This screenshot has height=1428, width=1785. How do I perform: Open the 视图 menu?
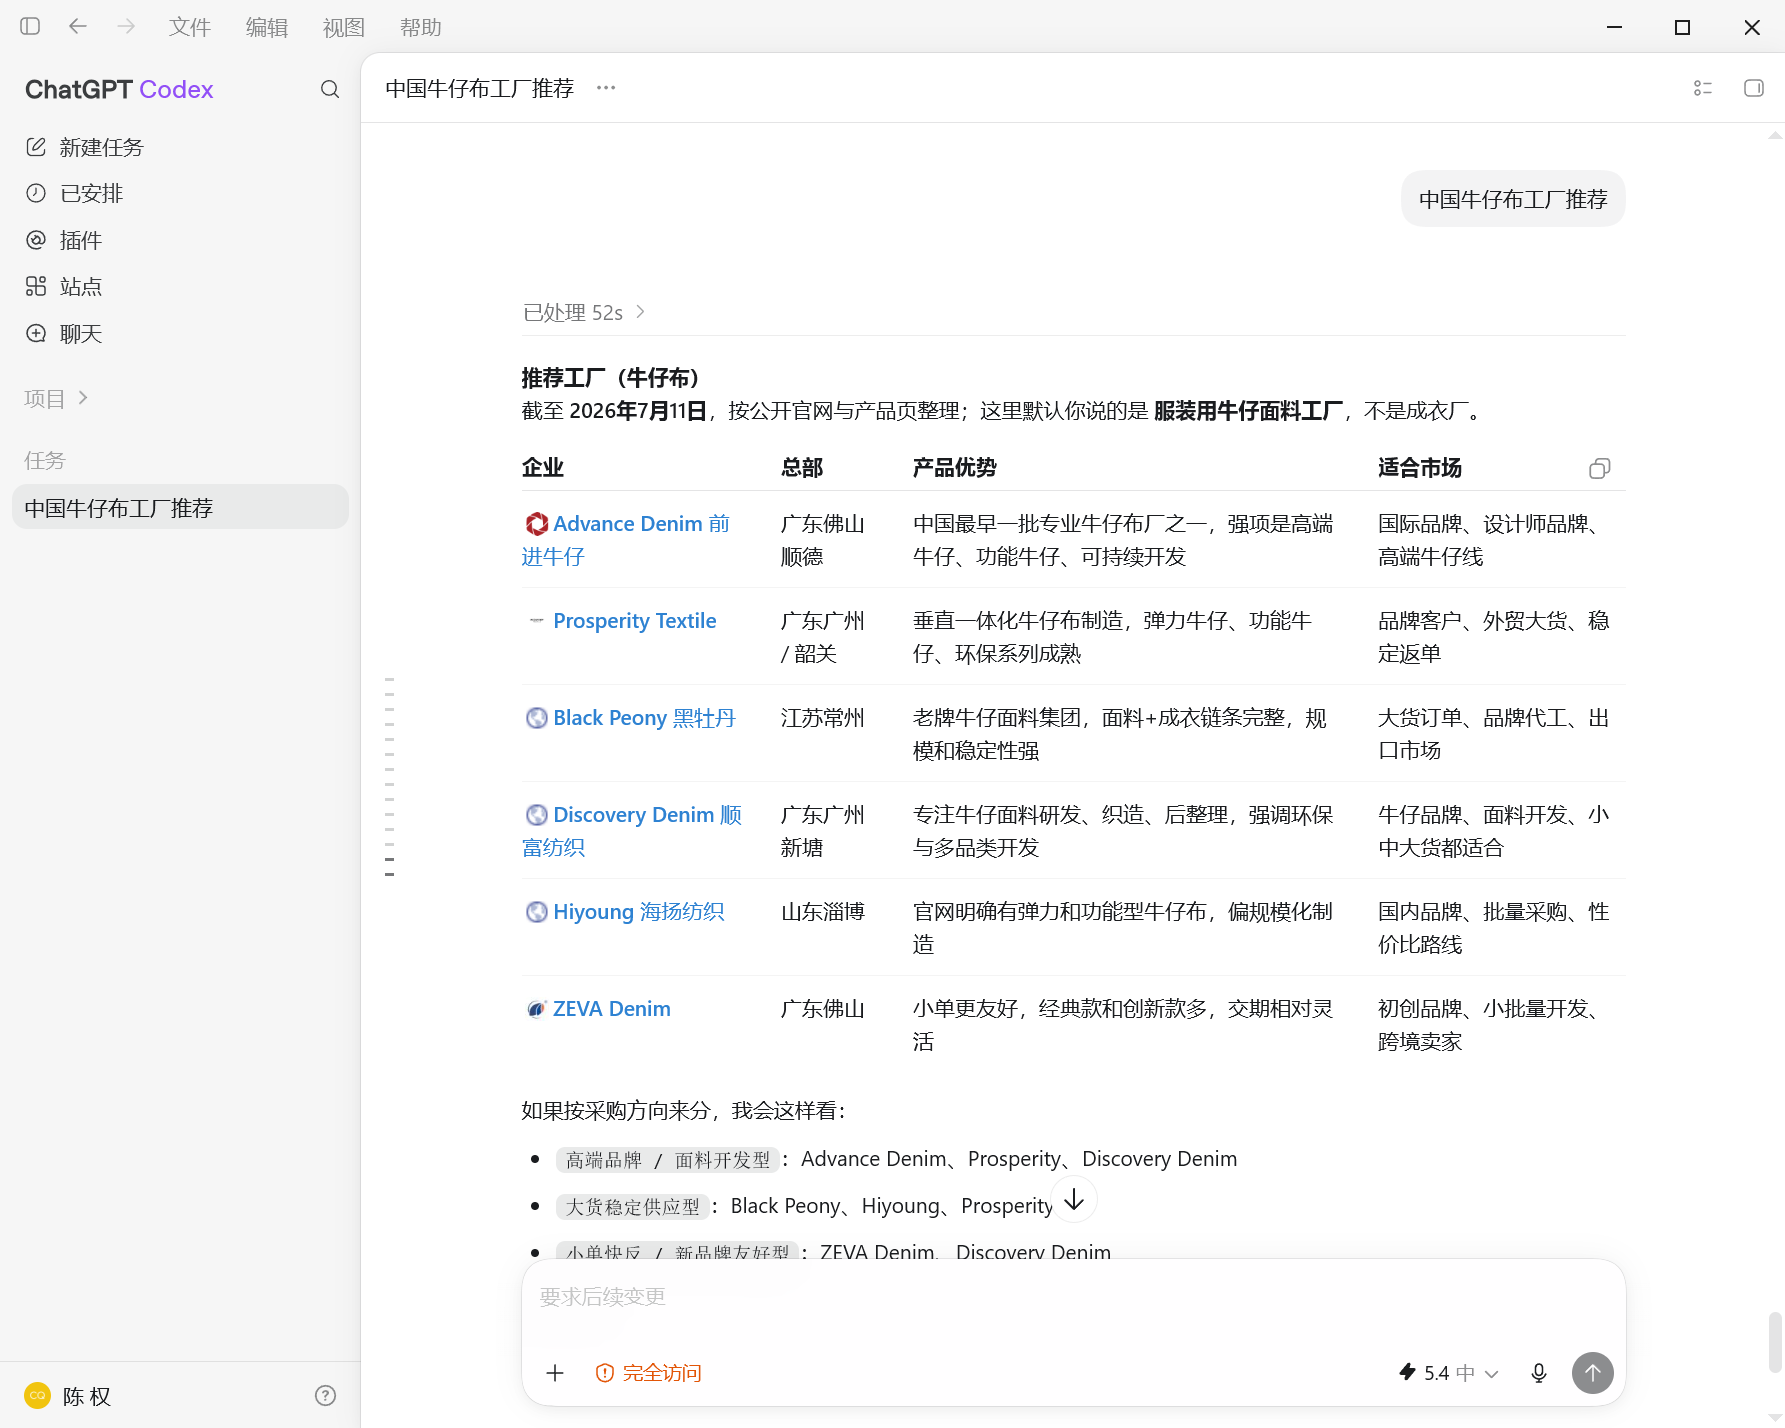pos(344,27)
